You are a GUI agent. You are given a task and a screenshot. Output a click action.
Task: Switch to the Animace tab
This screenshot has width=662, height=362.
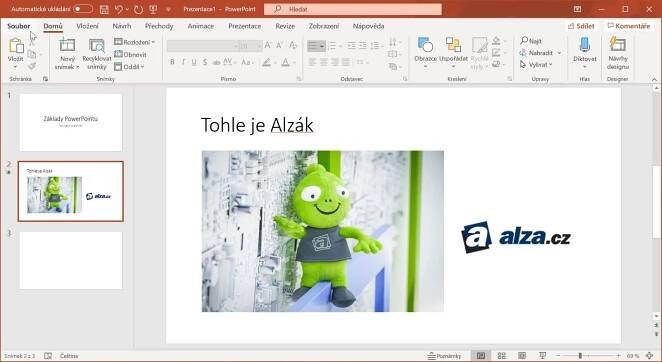point(201,26)
